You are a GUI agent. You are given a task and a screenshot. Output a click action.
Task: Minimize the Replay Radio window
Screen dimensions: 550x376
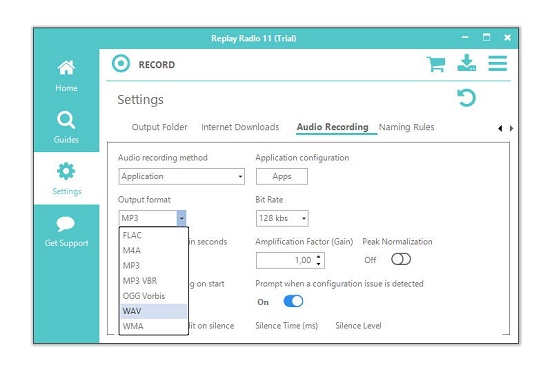pyautogui.click(x=465, y=38)
